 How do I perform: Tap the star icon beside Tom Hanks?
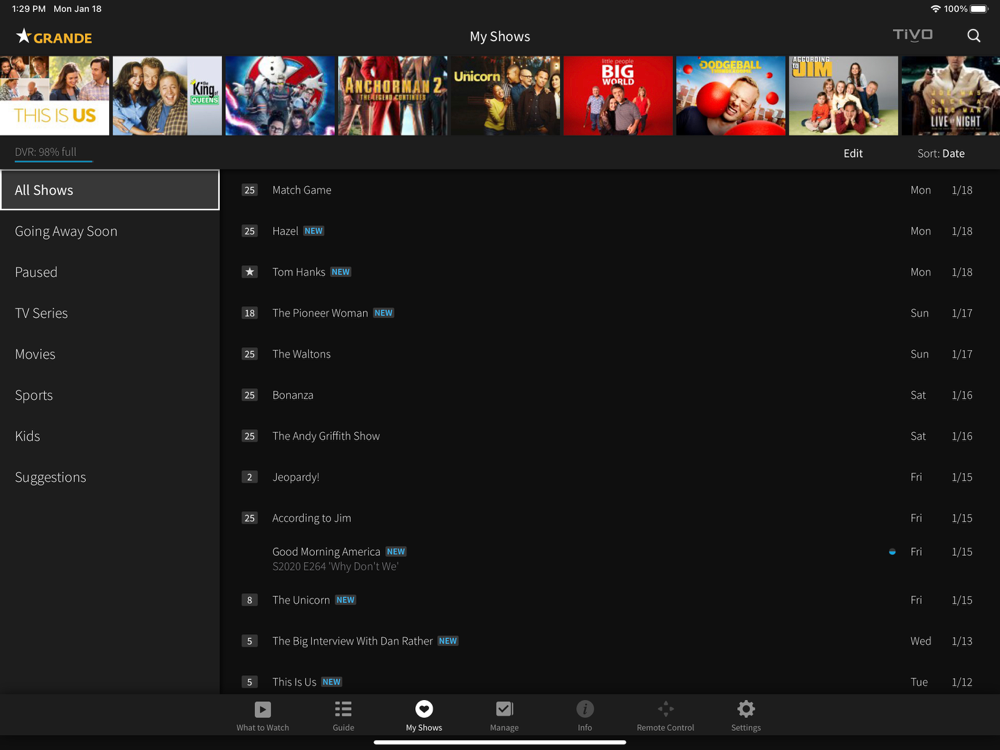pos(250,272)
